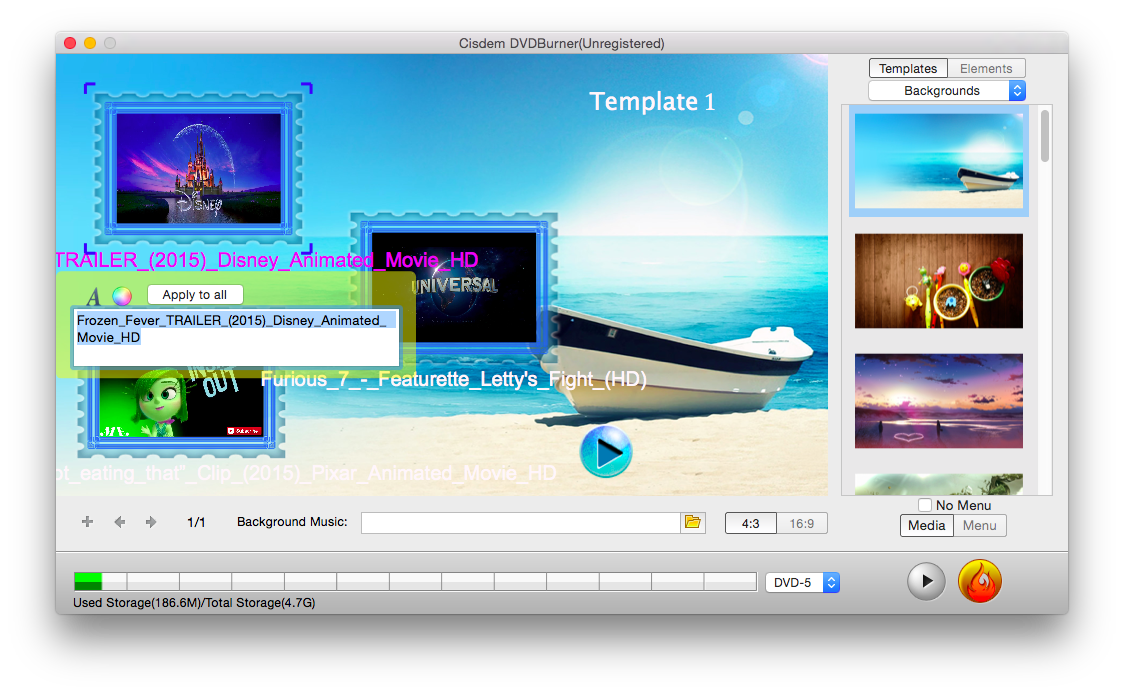Image resolution: width=1124 pixels, height=694 pixels.
Task: Open the DVD-5 disc type dropdown
Action: pyautogui.click(x=803, y=582)
